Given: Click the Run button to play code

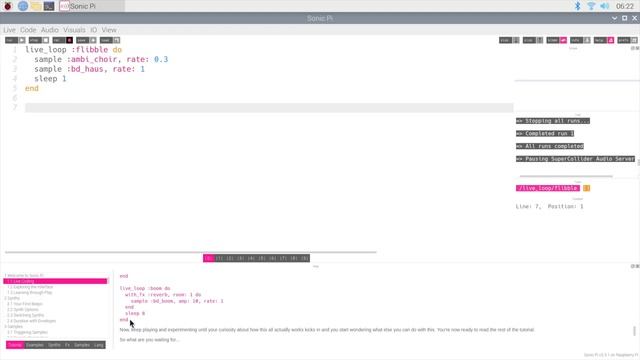Looking at the screenshot, I should tap(15, 40).
